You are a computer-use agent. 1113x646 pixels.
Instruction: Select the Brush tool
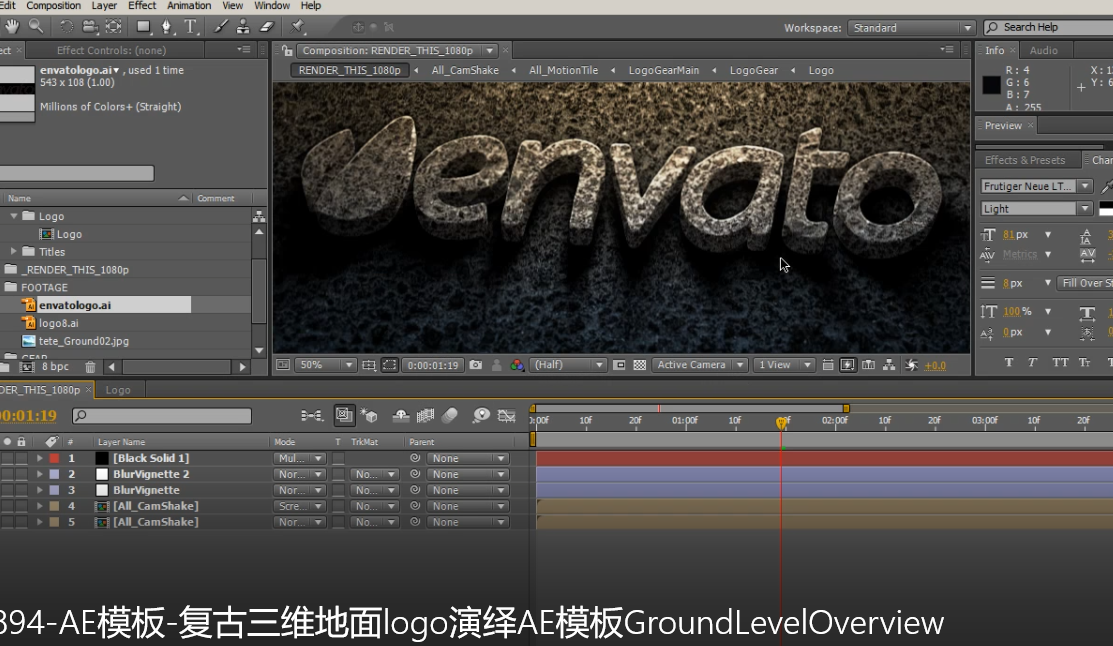tap(221, 27)
